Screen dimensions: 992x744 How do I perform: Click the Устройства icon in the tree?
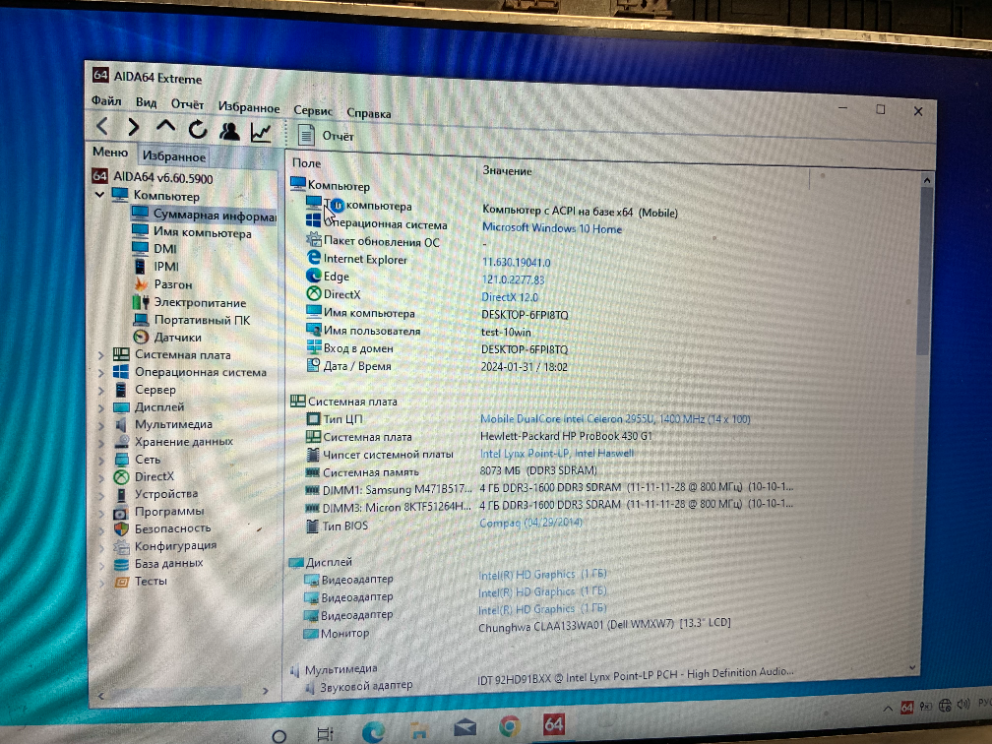(121, 495)
